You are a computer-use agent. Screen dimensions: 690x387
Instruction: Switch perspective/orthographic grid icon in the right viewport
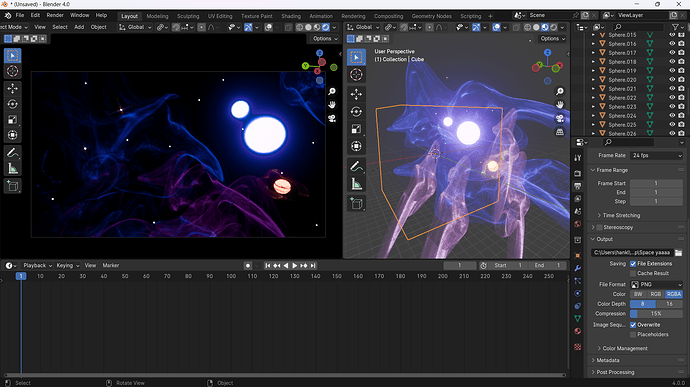point(559,132)
